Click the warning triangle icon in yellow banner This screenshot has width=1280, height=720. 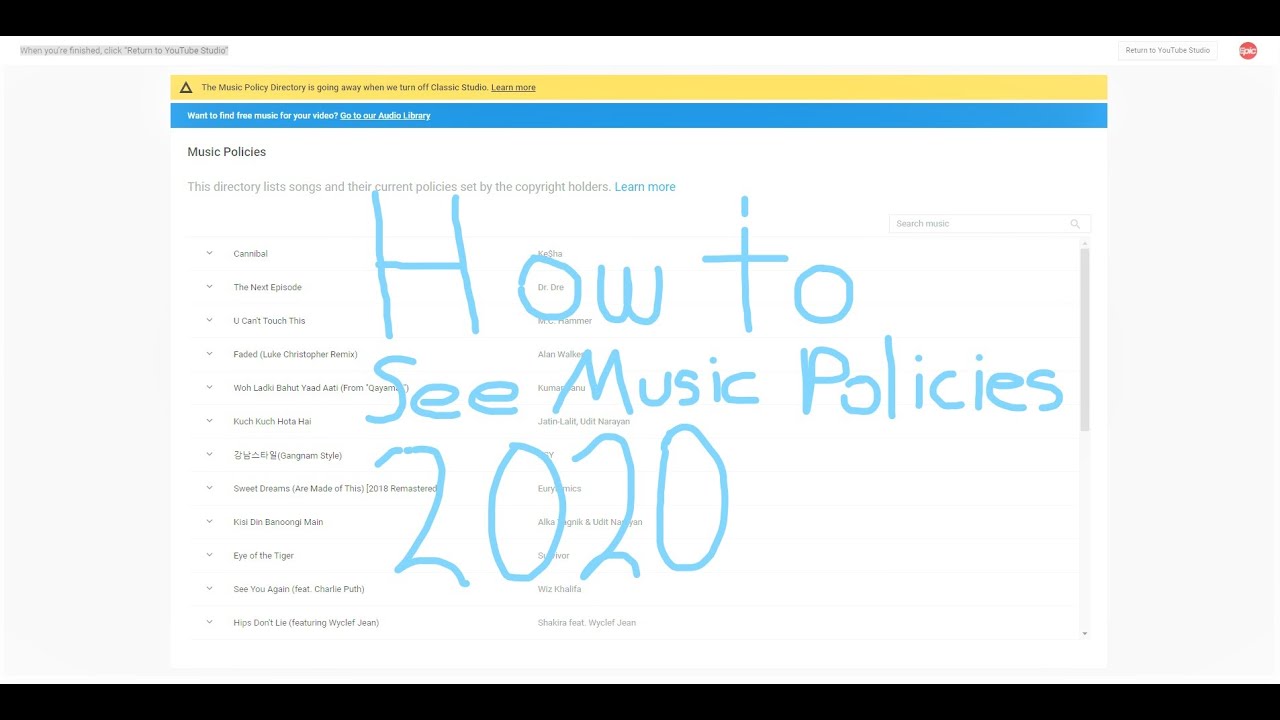click(x=186, y=87)
